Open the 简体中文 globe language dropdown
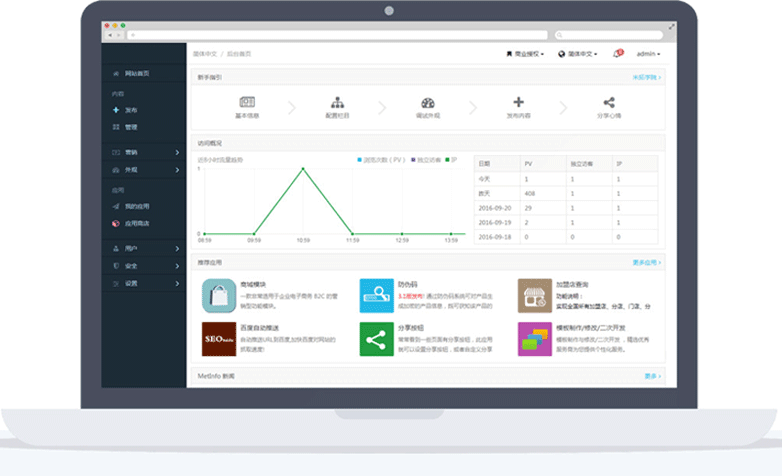Image resolution: width=782 pixels, height=476 pixels. (x=578, y=54)
